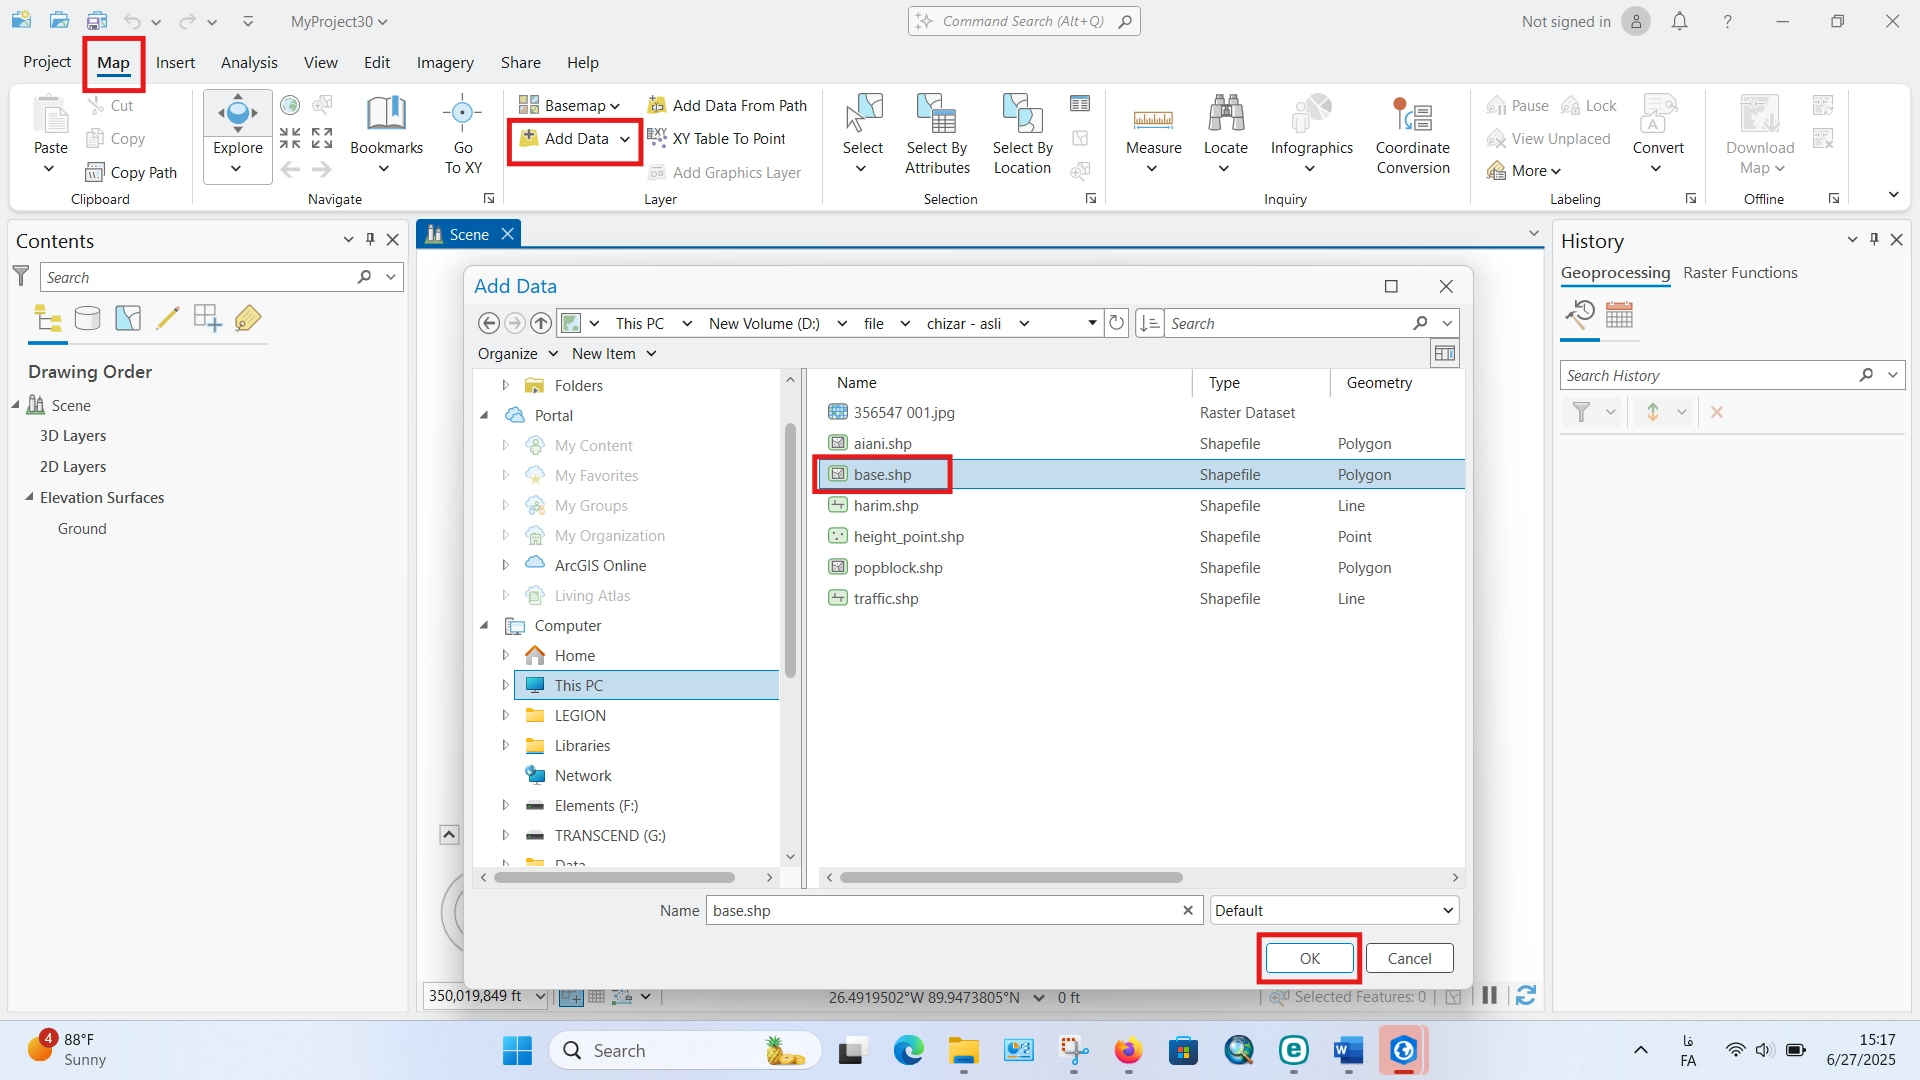Click the Paste icon
1920x1080 pixels.
(50, 114)
